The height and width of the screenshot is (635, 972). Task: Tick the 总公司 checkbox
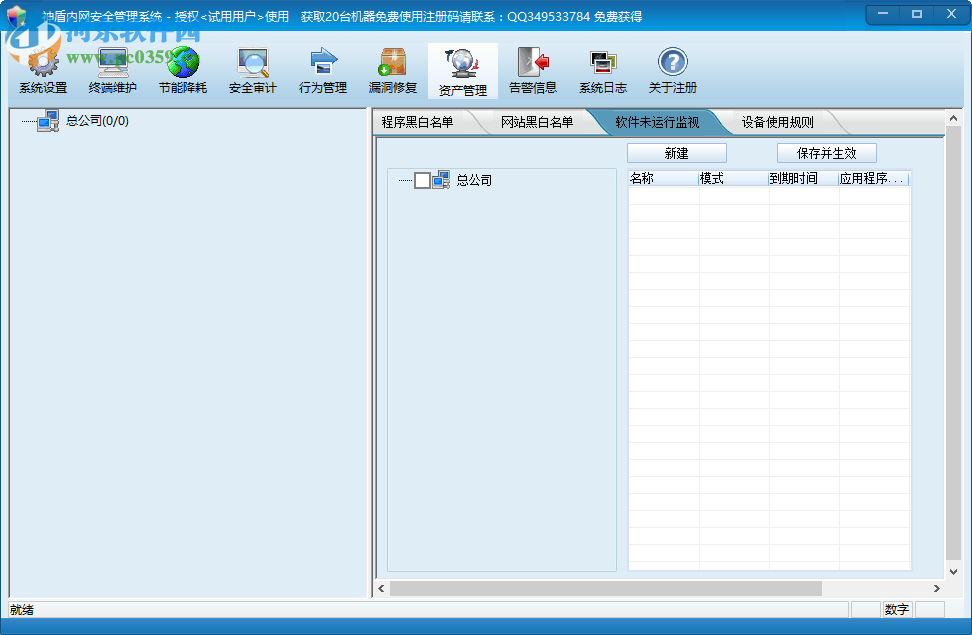click(x=422, y=180)
